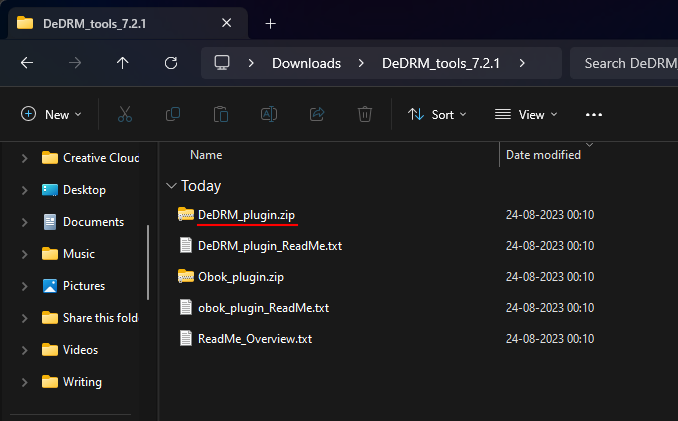The height and width of the screenshot is (421, 678).
Task: Click the Copy icon in toolbar
Action: [173, 114]
